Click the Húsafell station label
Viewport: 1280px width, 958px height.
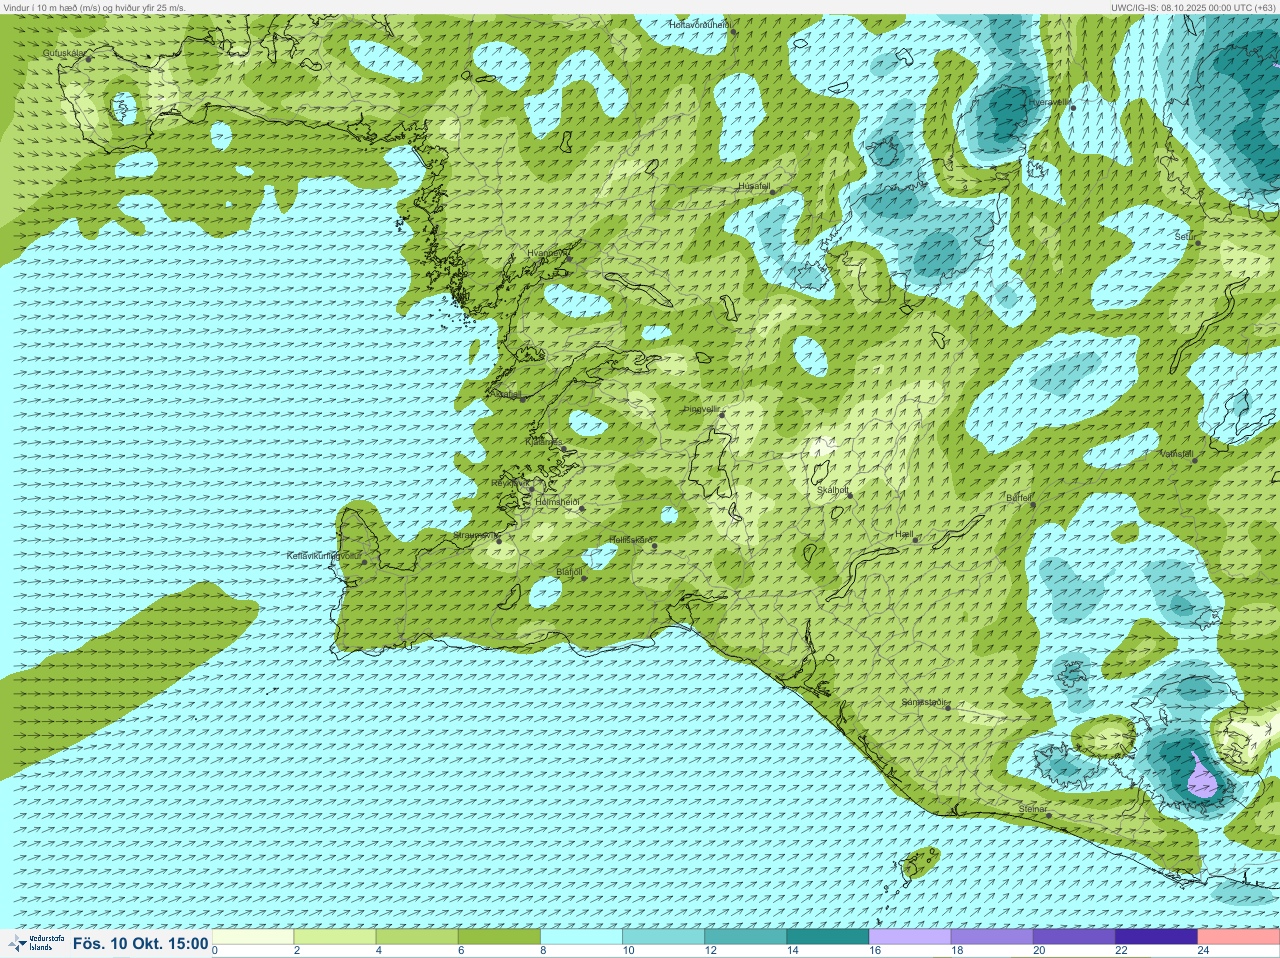[x=754, y=186]
